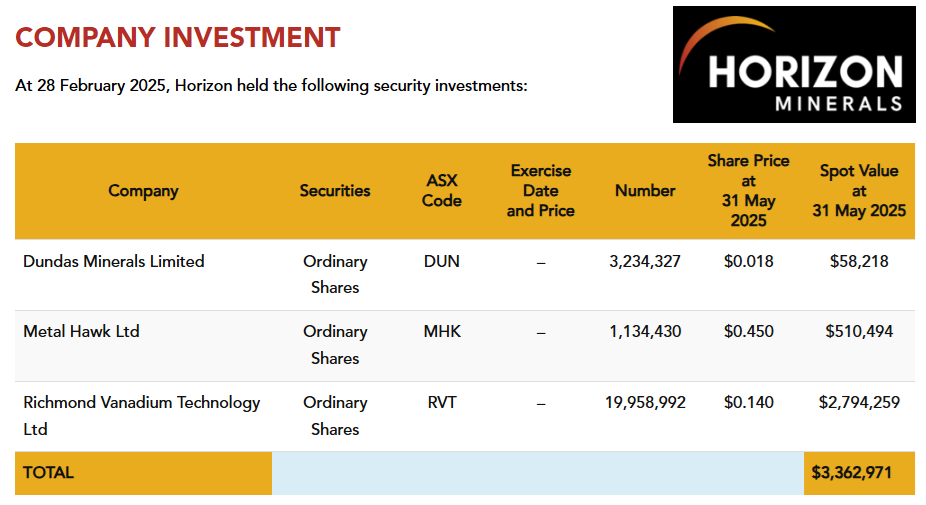Viewport: 926px width, 505px height.
Task: Click the ASX Code column header
Action: pyautogui.click(x=441, y=190)
